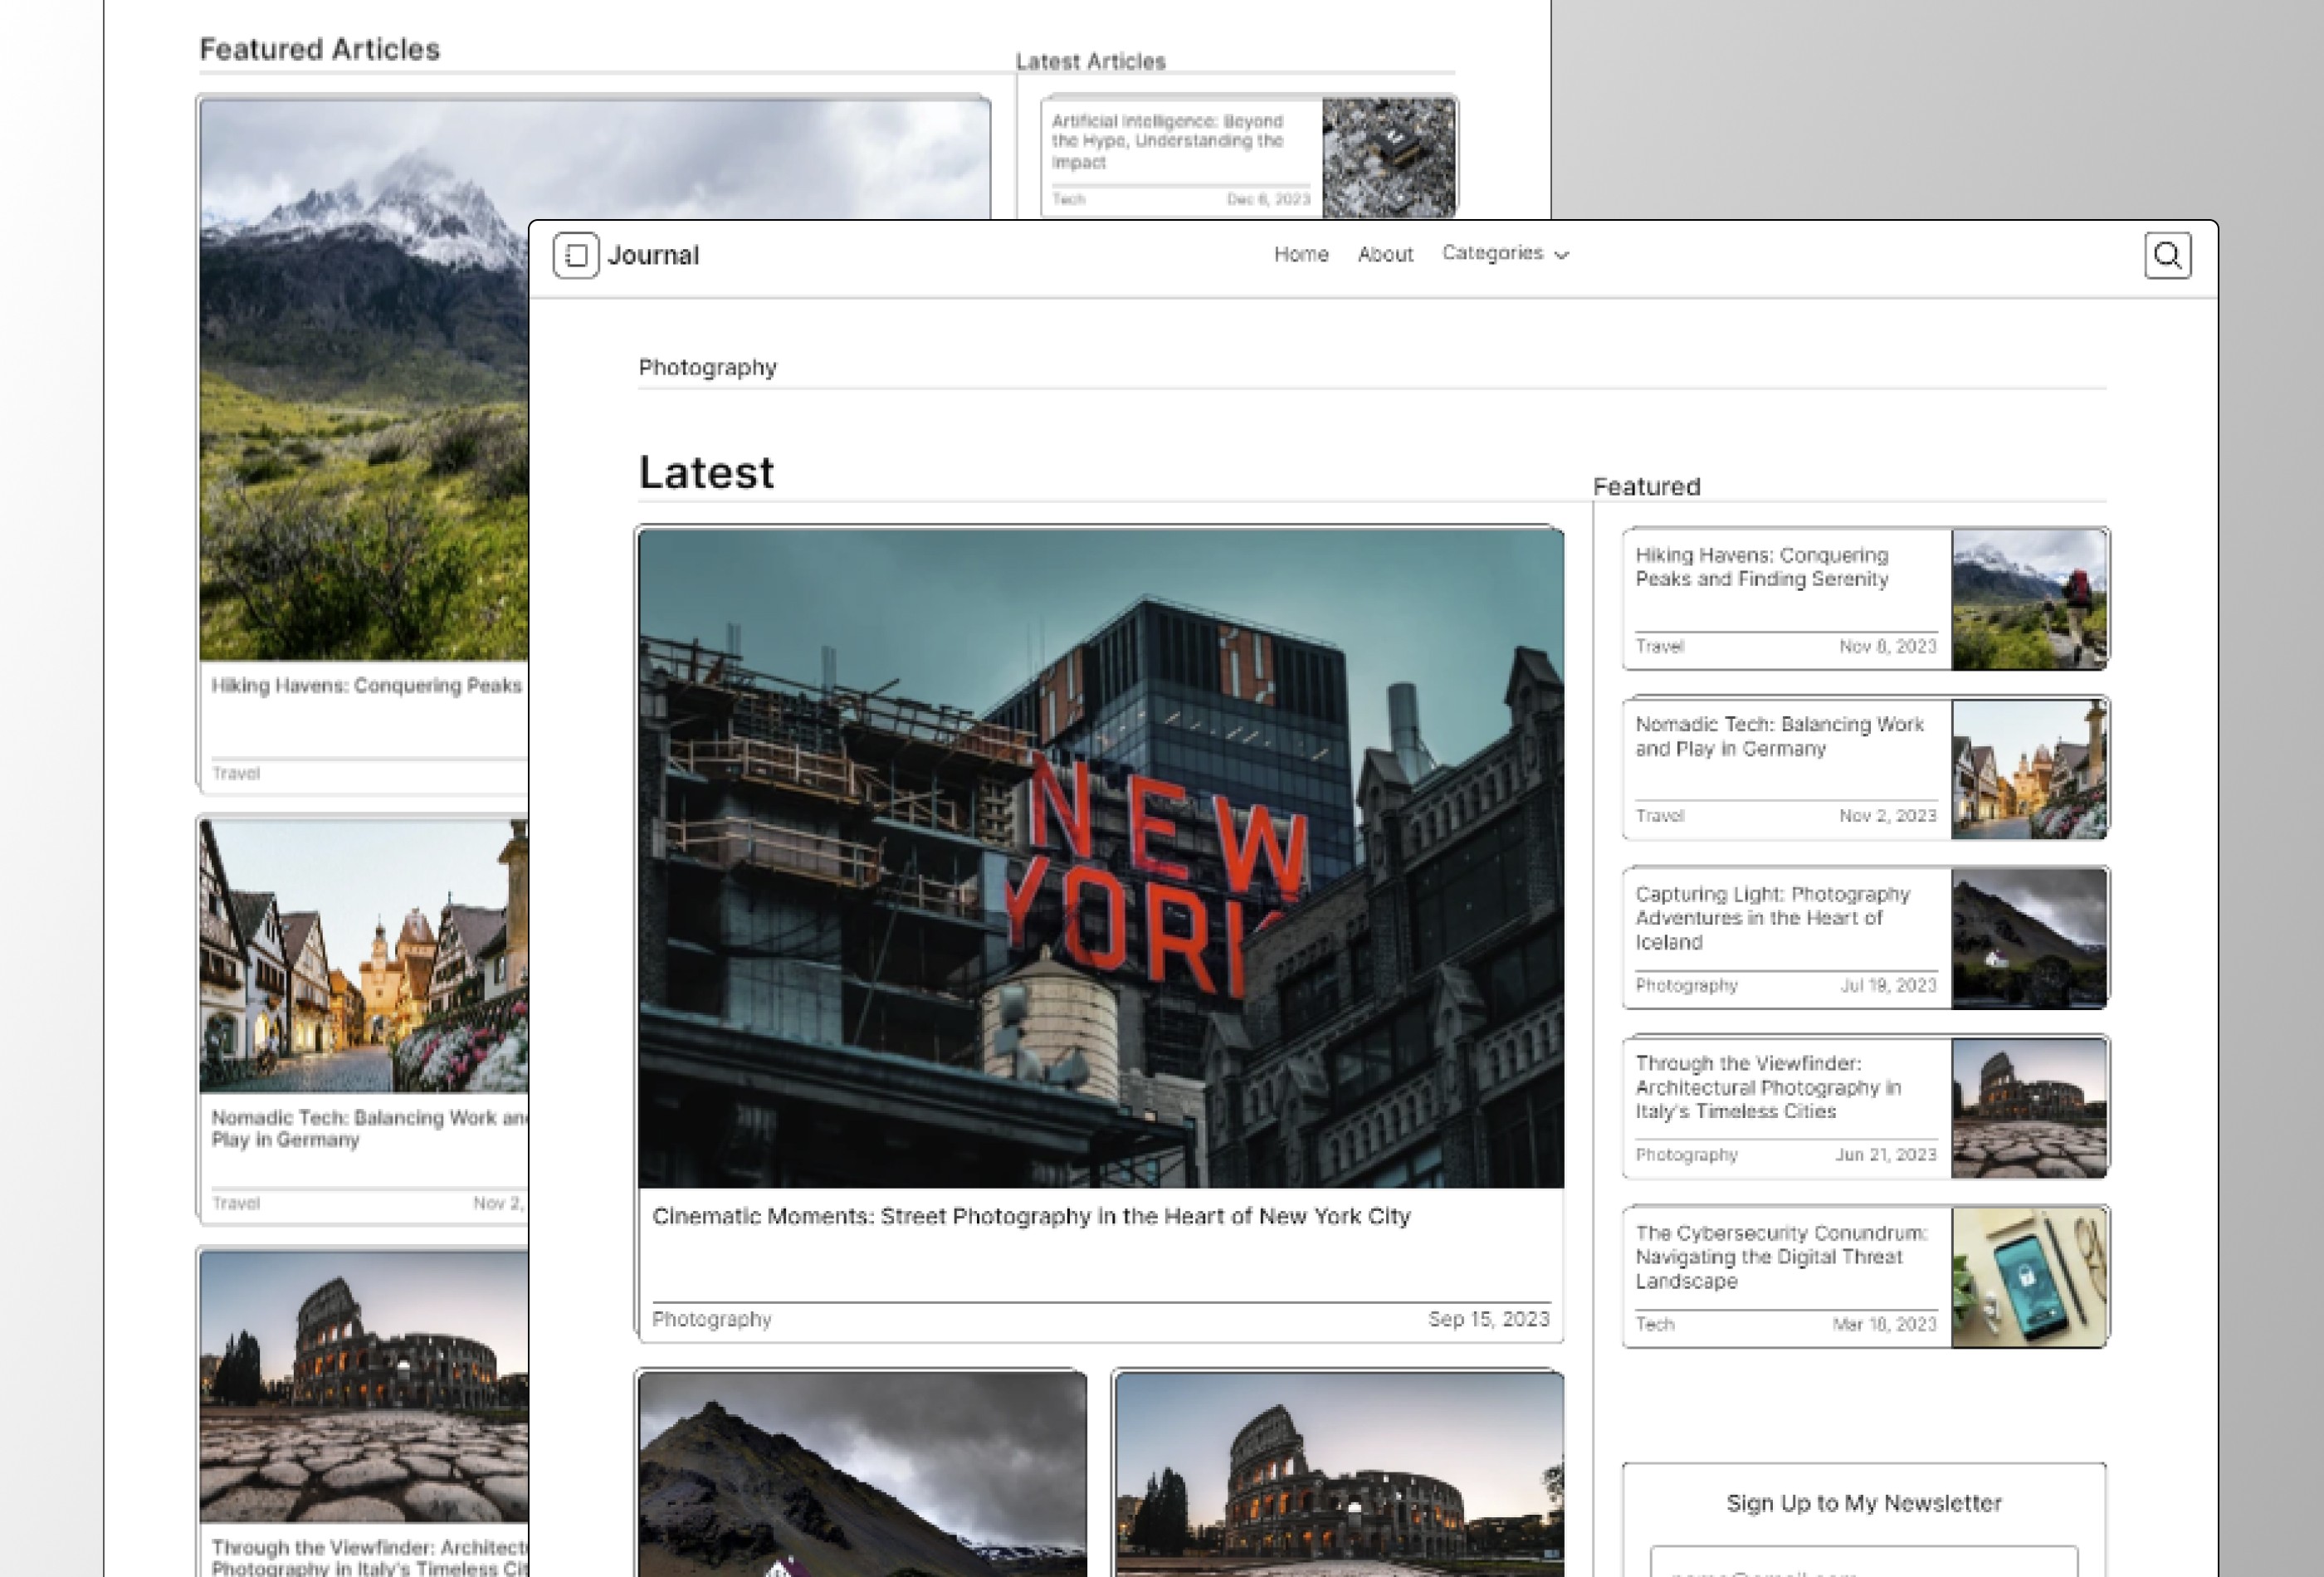Open the About page
Viewport: 2324px width, 1577px height.
coord(1385,254)
